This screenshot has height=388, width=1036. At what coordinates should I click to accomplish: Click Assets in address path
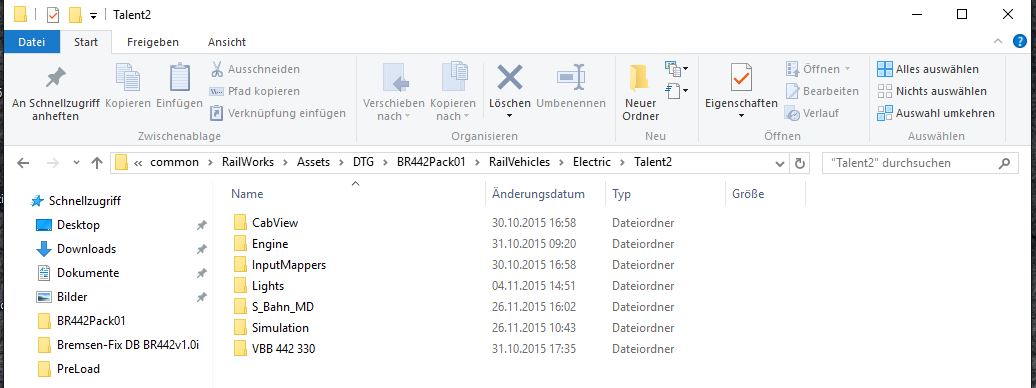click(x=313, y=162)
